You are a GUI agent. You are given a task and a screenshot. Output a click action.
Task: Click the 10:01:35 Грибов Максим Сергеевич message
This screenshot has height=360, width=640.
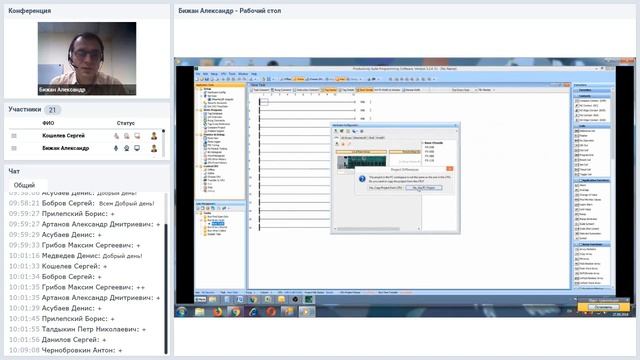point(77,287)
